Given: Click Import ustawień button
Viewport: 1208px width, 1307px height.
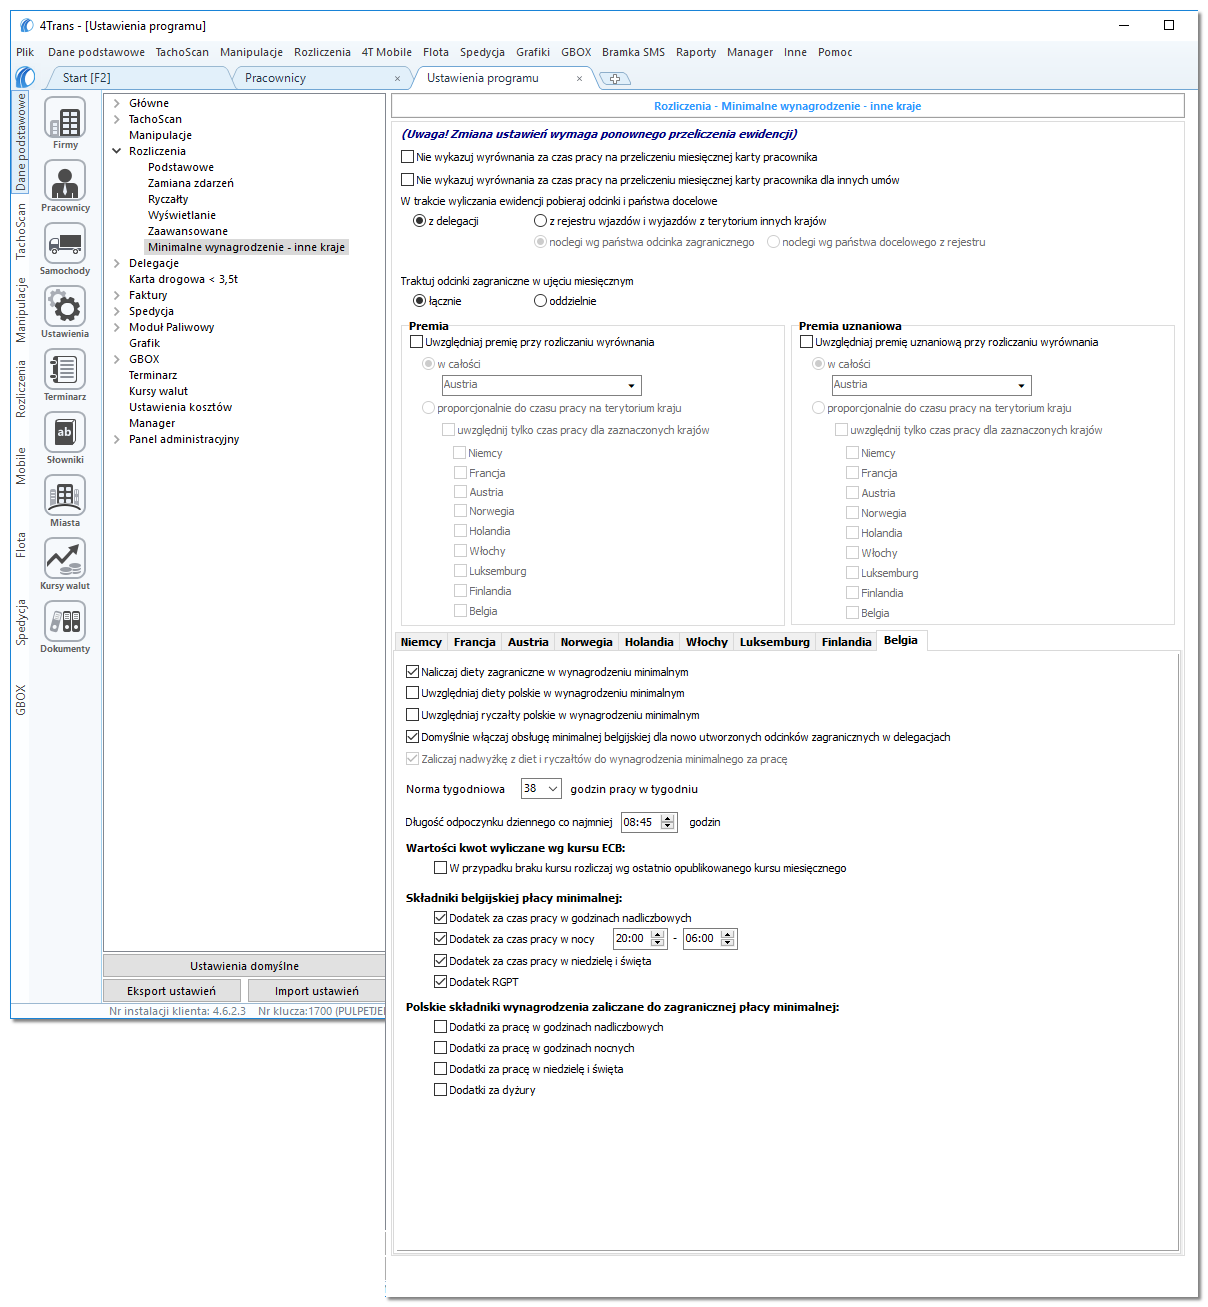Looking at the screenshot, I should 316,991.
